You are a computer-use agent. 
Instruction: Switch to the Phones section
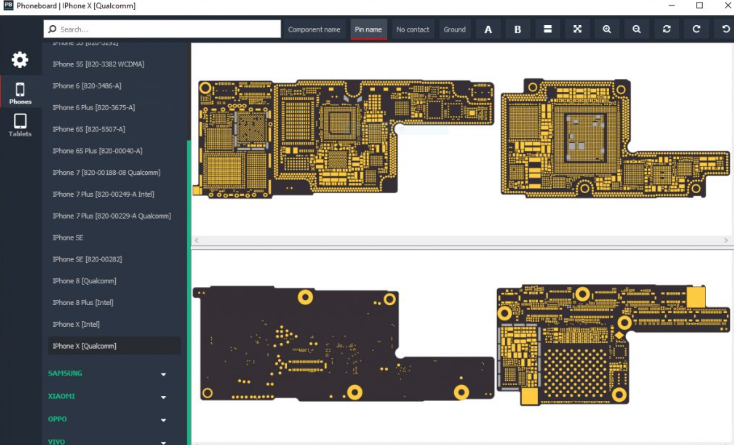pyautogui.click(x=20, y=93)
